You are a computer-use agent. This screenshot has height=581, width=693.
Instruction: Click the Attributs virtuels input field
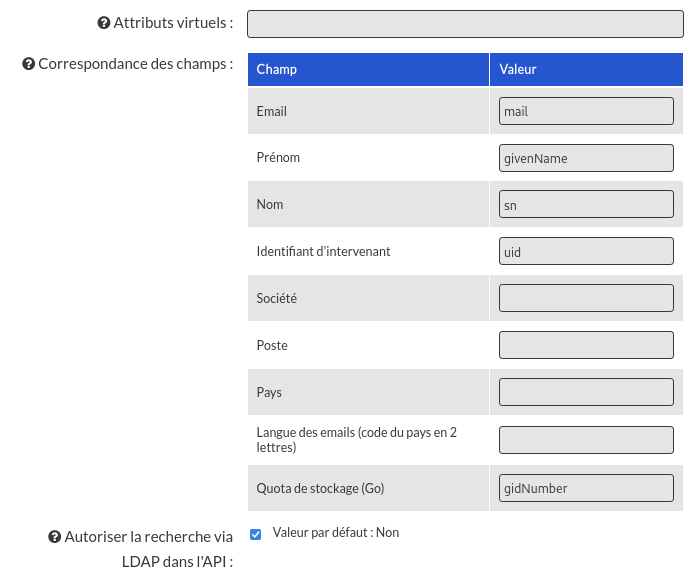coord(465,24)
